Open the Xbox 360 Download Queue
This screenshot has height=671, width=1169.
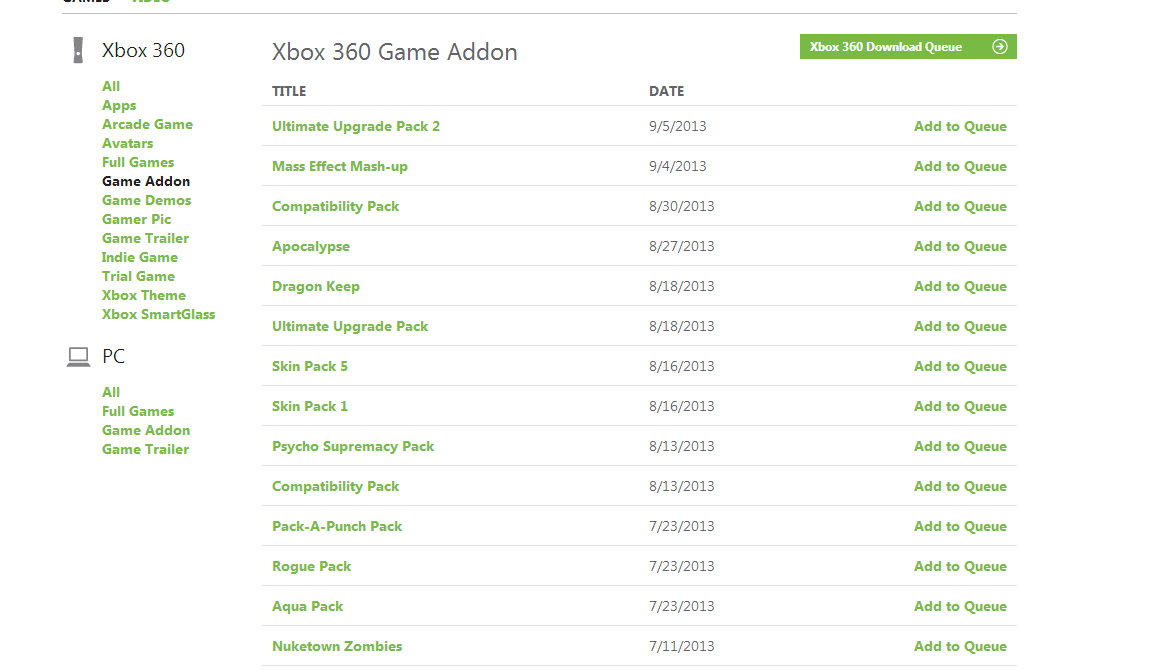(886, 47)
